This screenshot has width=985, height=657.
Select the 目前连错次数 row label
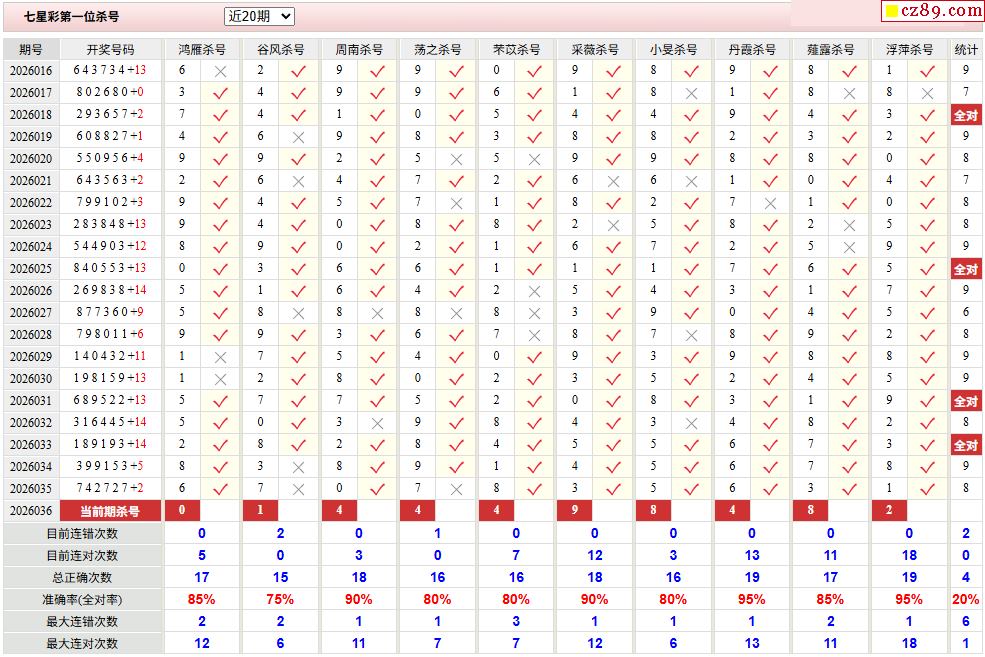point(82,534)
